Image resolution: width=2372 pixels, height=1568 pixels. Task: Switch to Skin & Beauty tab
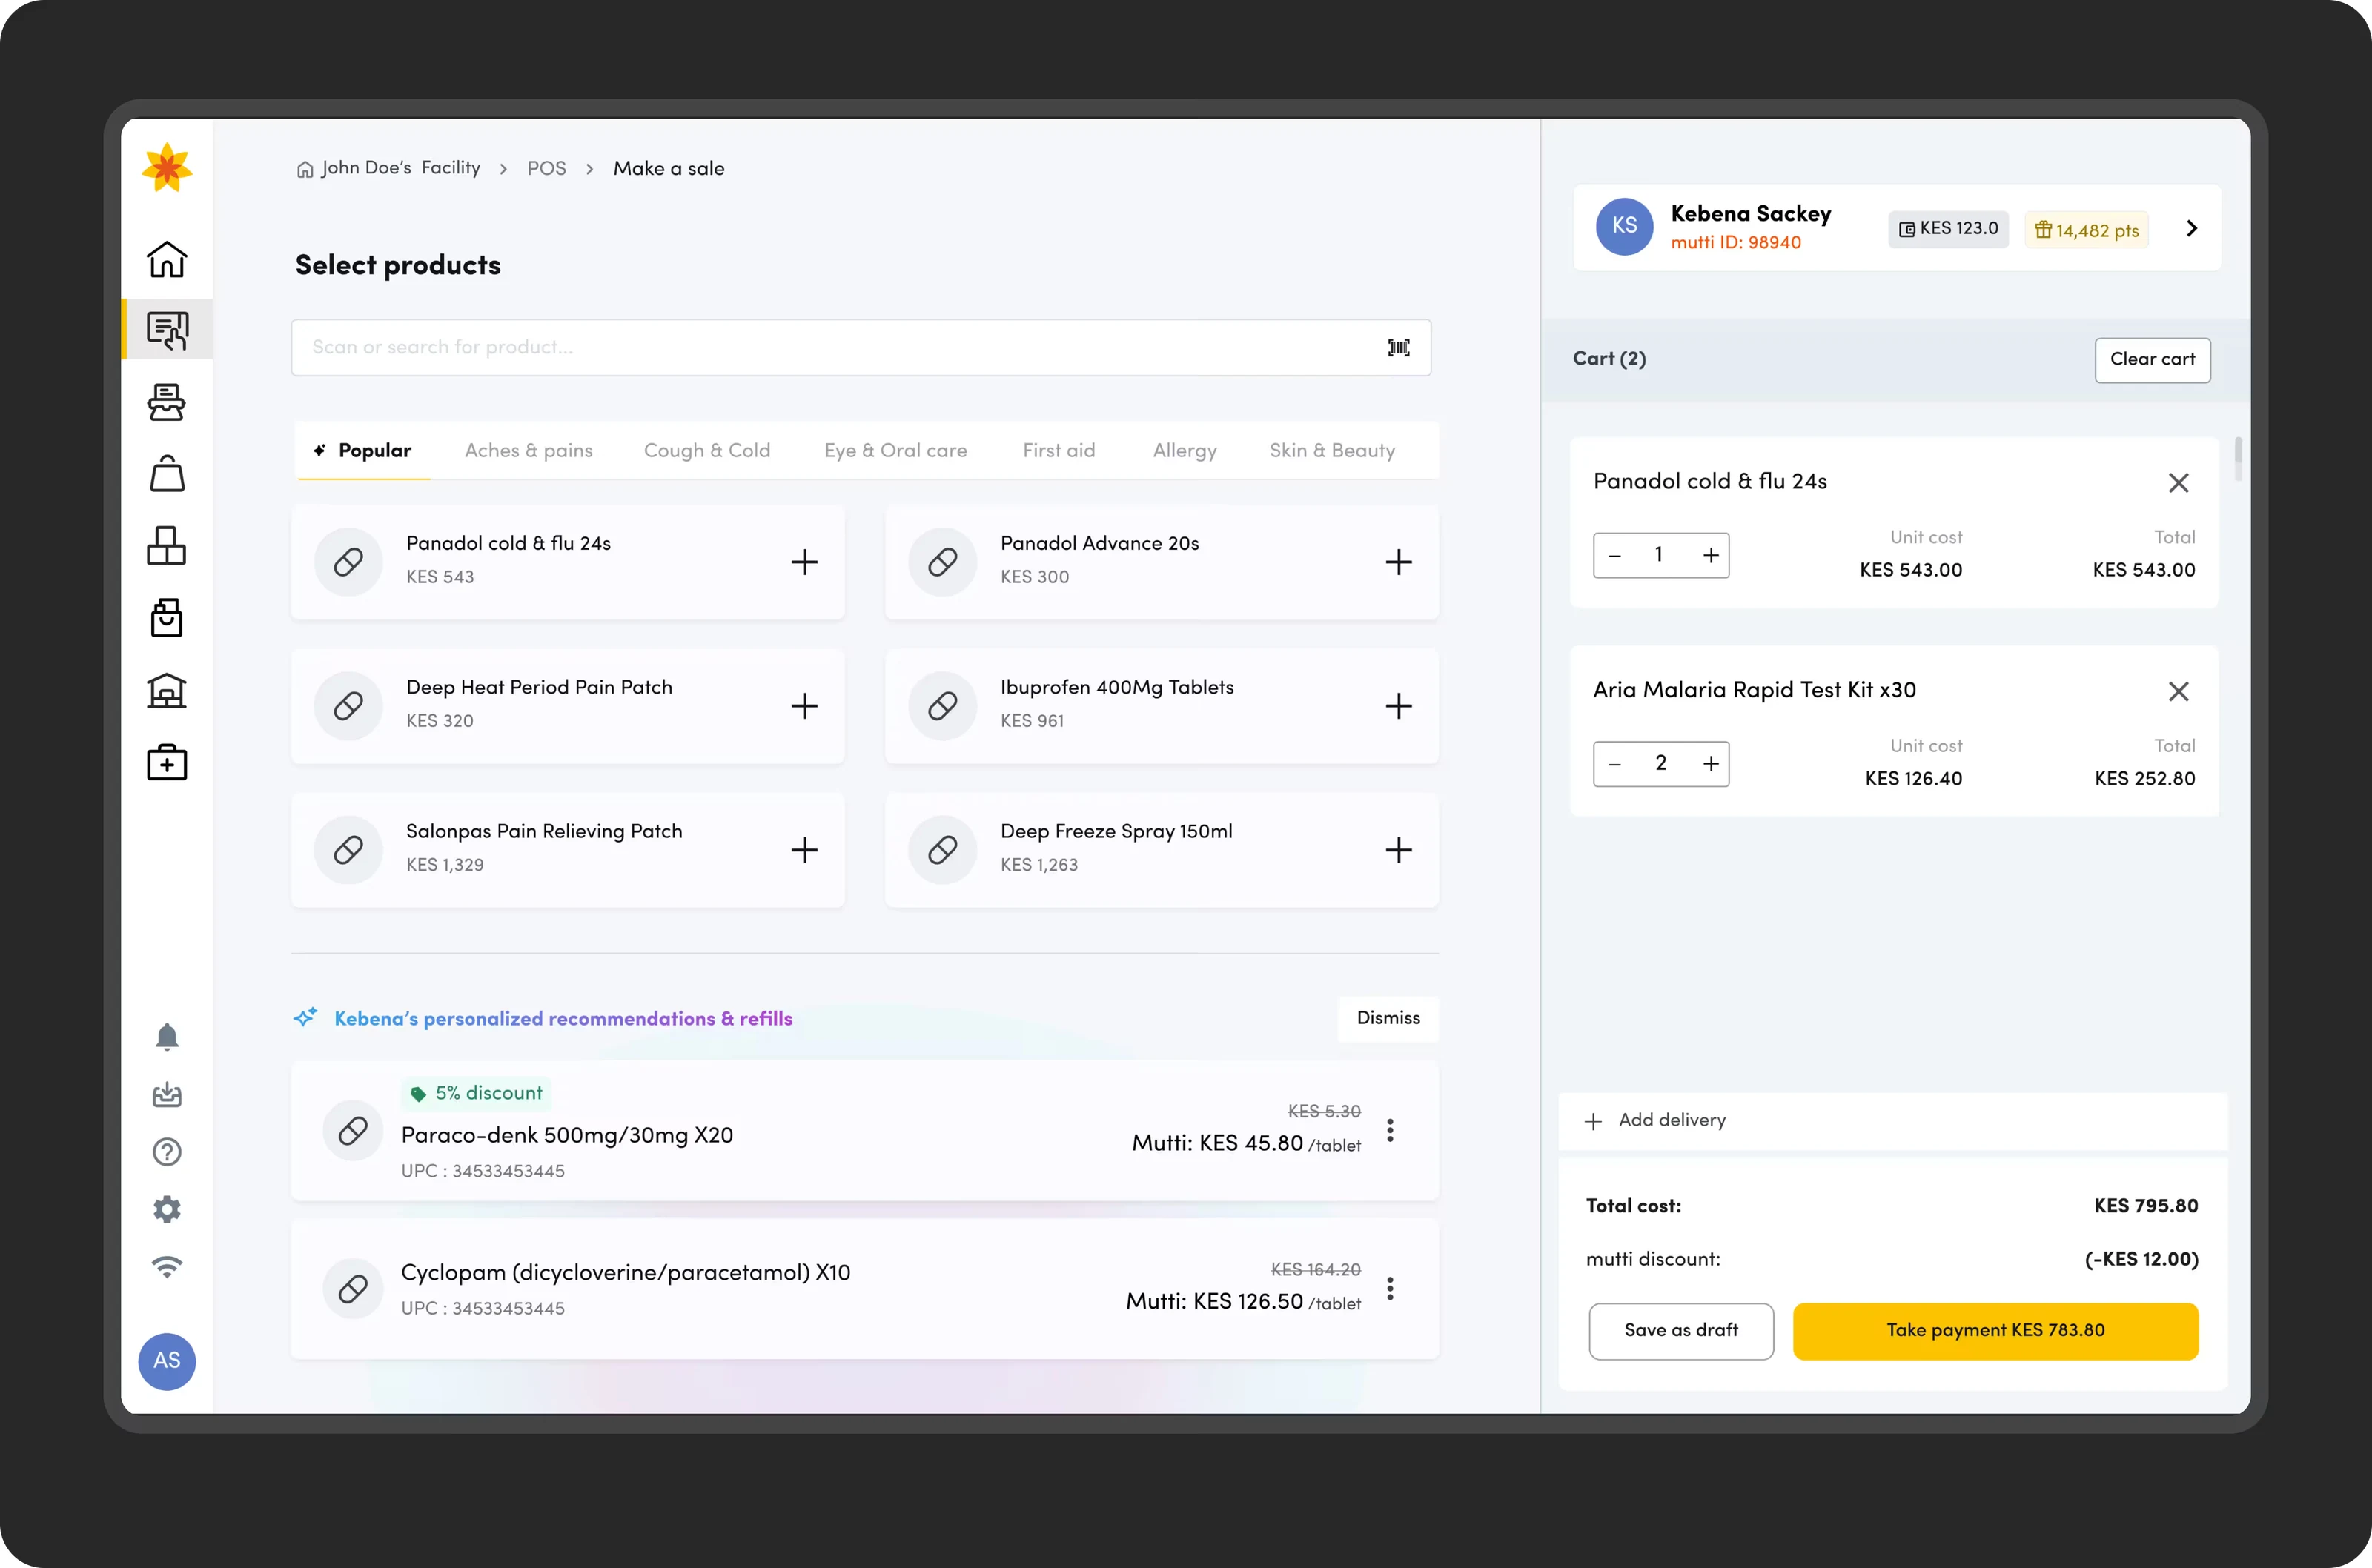[x=1331, y=450]
